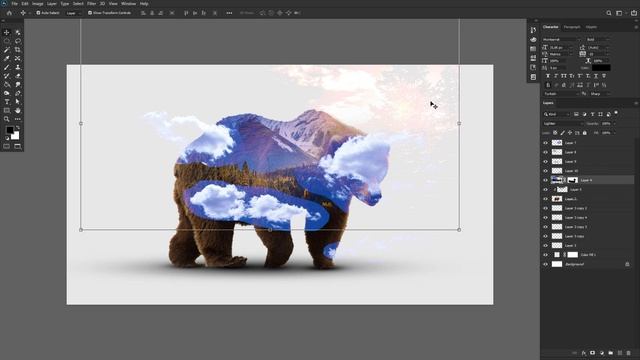The height and width of the screenshot is (360, 640).
Task: Open the layer Fill dropdown arrow
Action: [615, 133]
